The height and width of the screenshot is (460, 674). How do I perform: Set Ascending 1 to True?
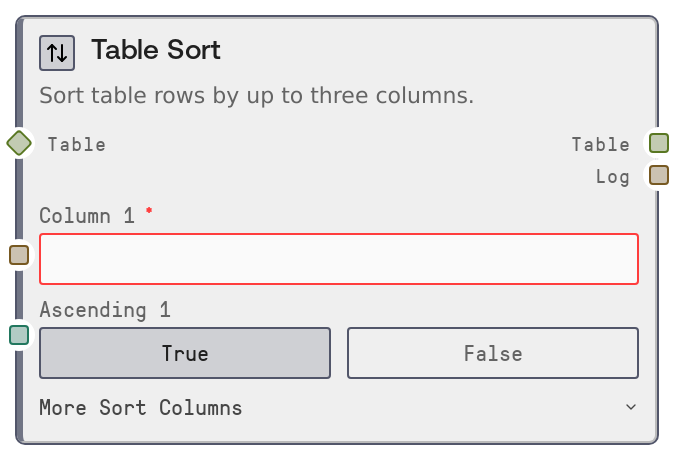click(x=185, y=353)
